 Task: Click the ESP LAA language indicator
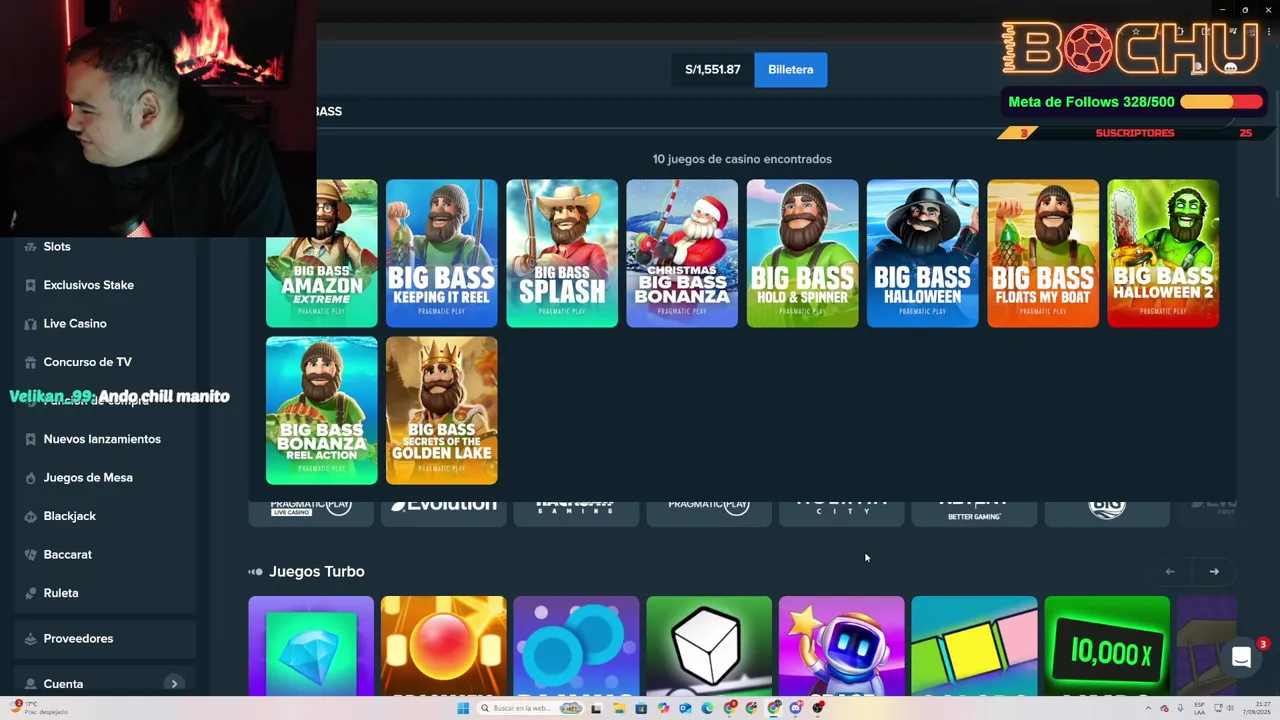[x=1200, y=708]
